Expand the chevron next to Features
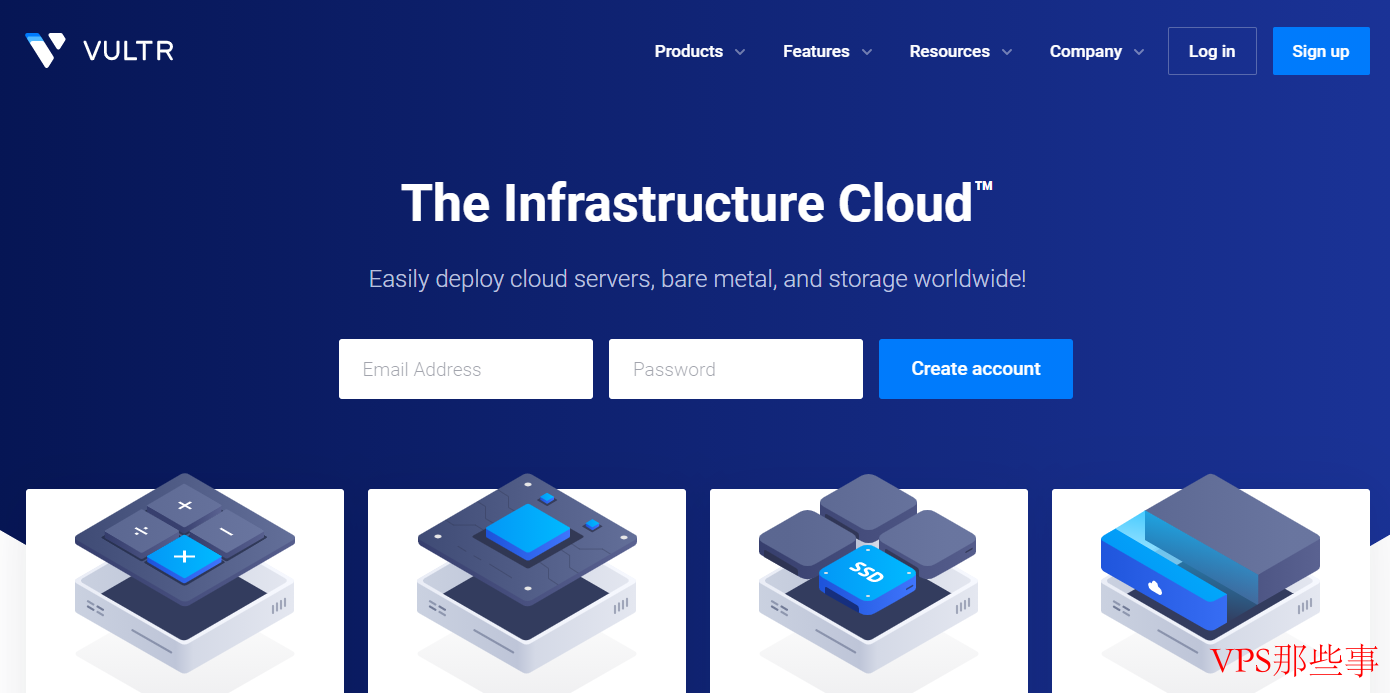1390x693 pixels. coord(867,52)
